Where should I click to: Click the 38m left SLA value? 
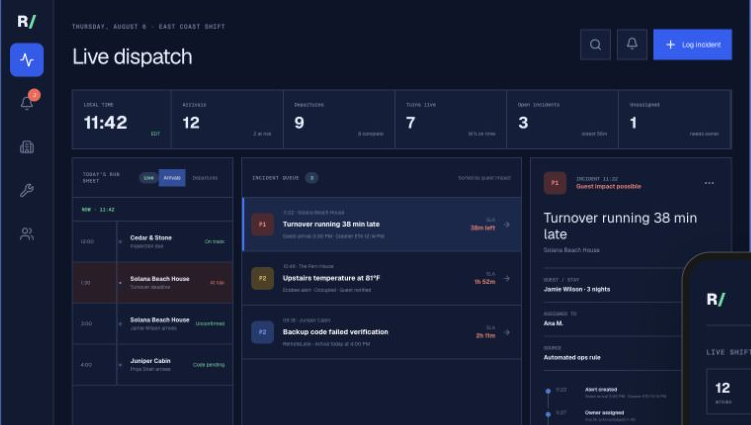[x=483, y=228]
